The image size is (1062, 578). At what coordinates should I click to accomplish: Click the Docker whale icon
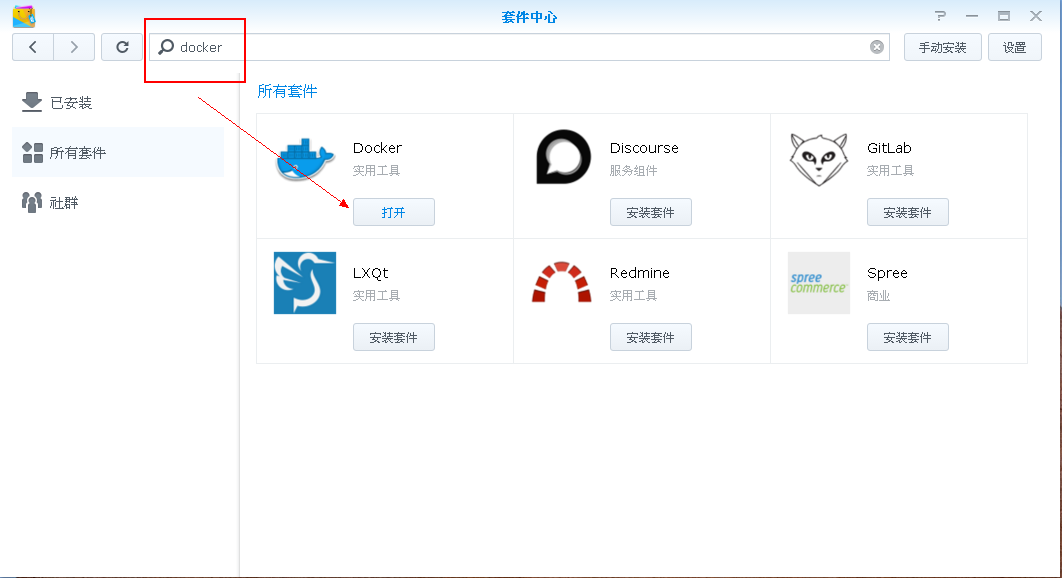(x=305, y=160)
